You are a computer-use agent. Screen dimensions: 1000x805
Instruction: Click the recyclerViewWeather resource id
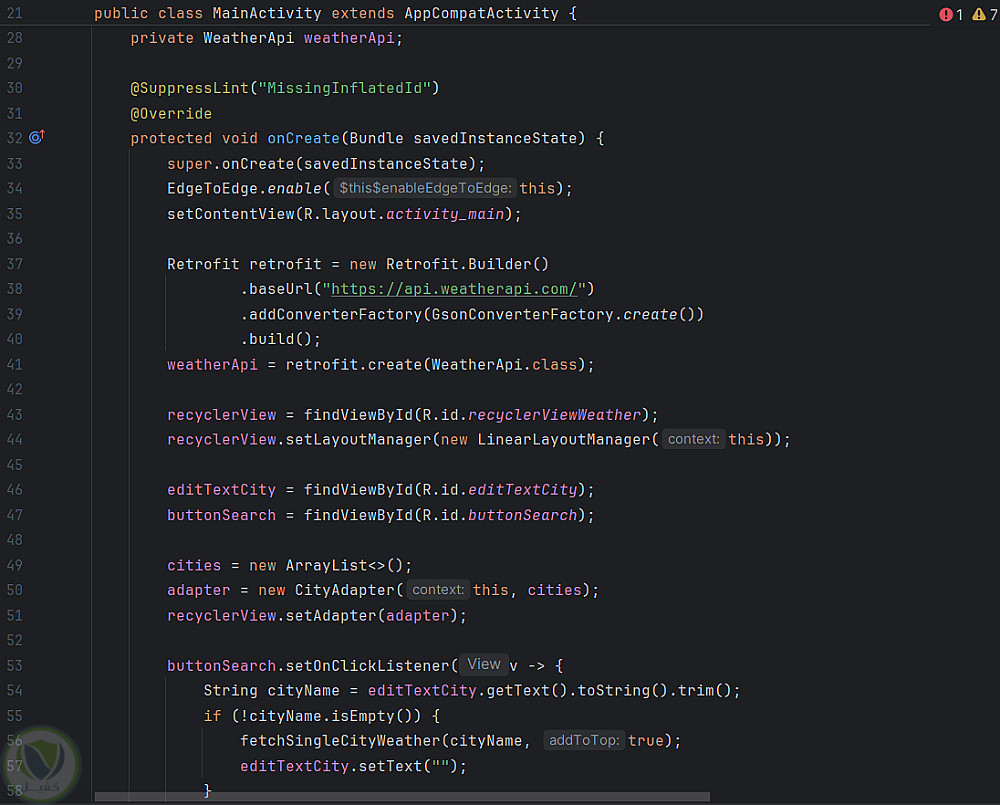point(554,414)
